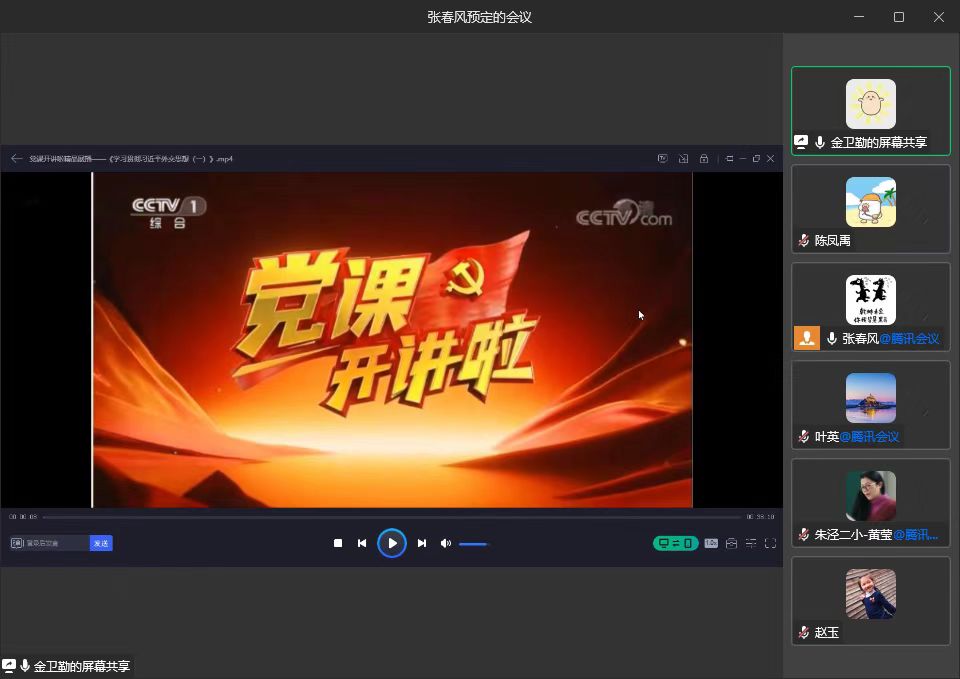This screenshot has height=679, width=960.
Task: Adjust the blue volume slider
Action: pos(473,544)
